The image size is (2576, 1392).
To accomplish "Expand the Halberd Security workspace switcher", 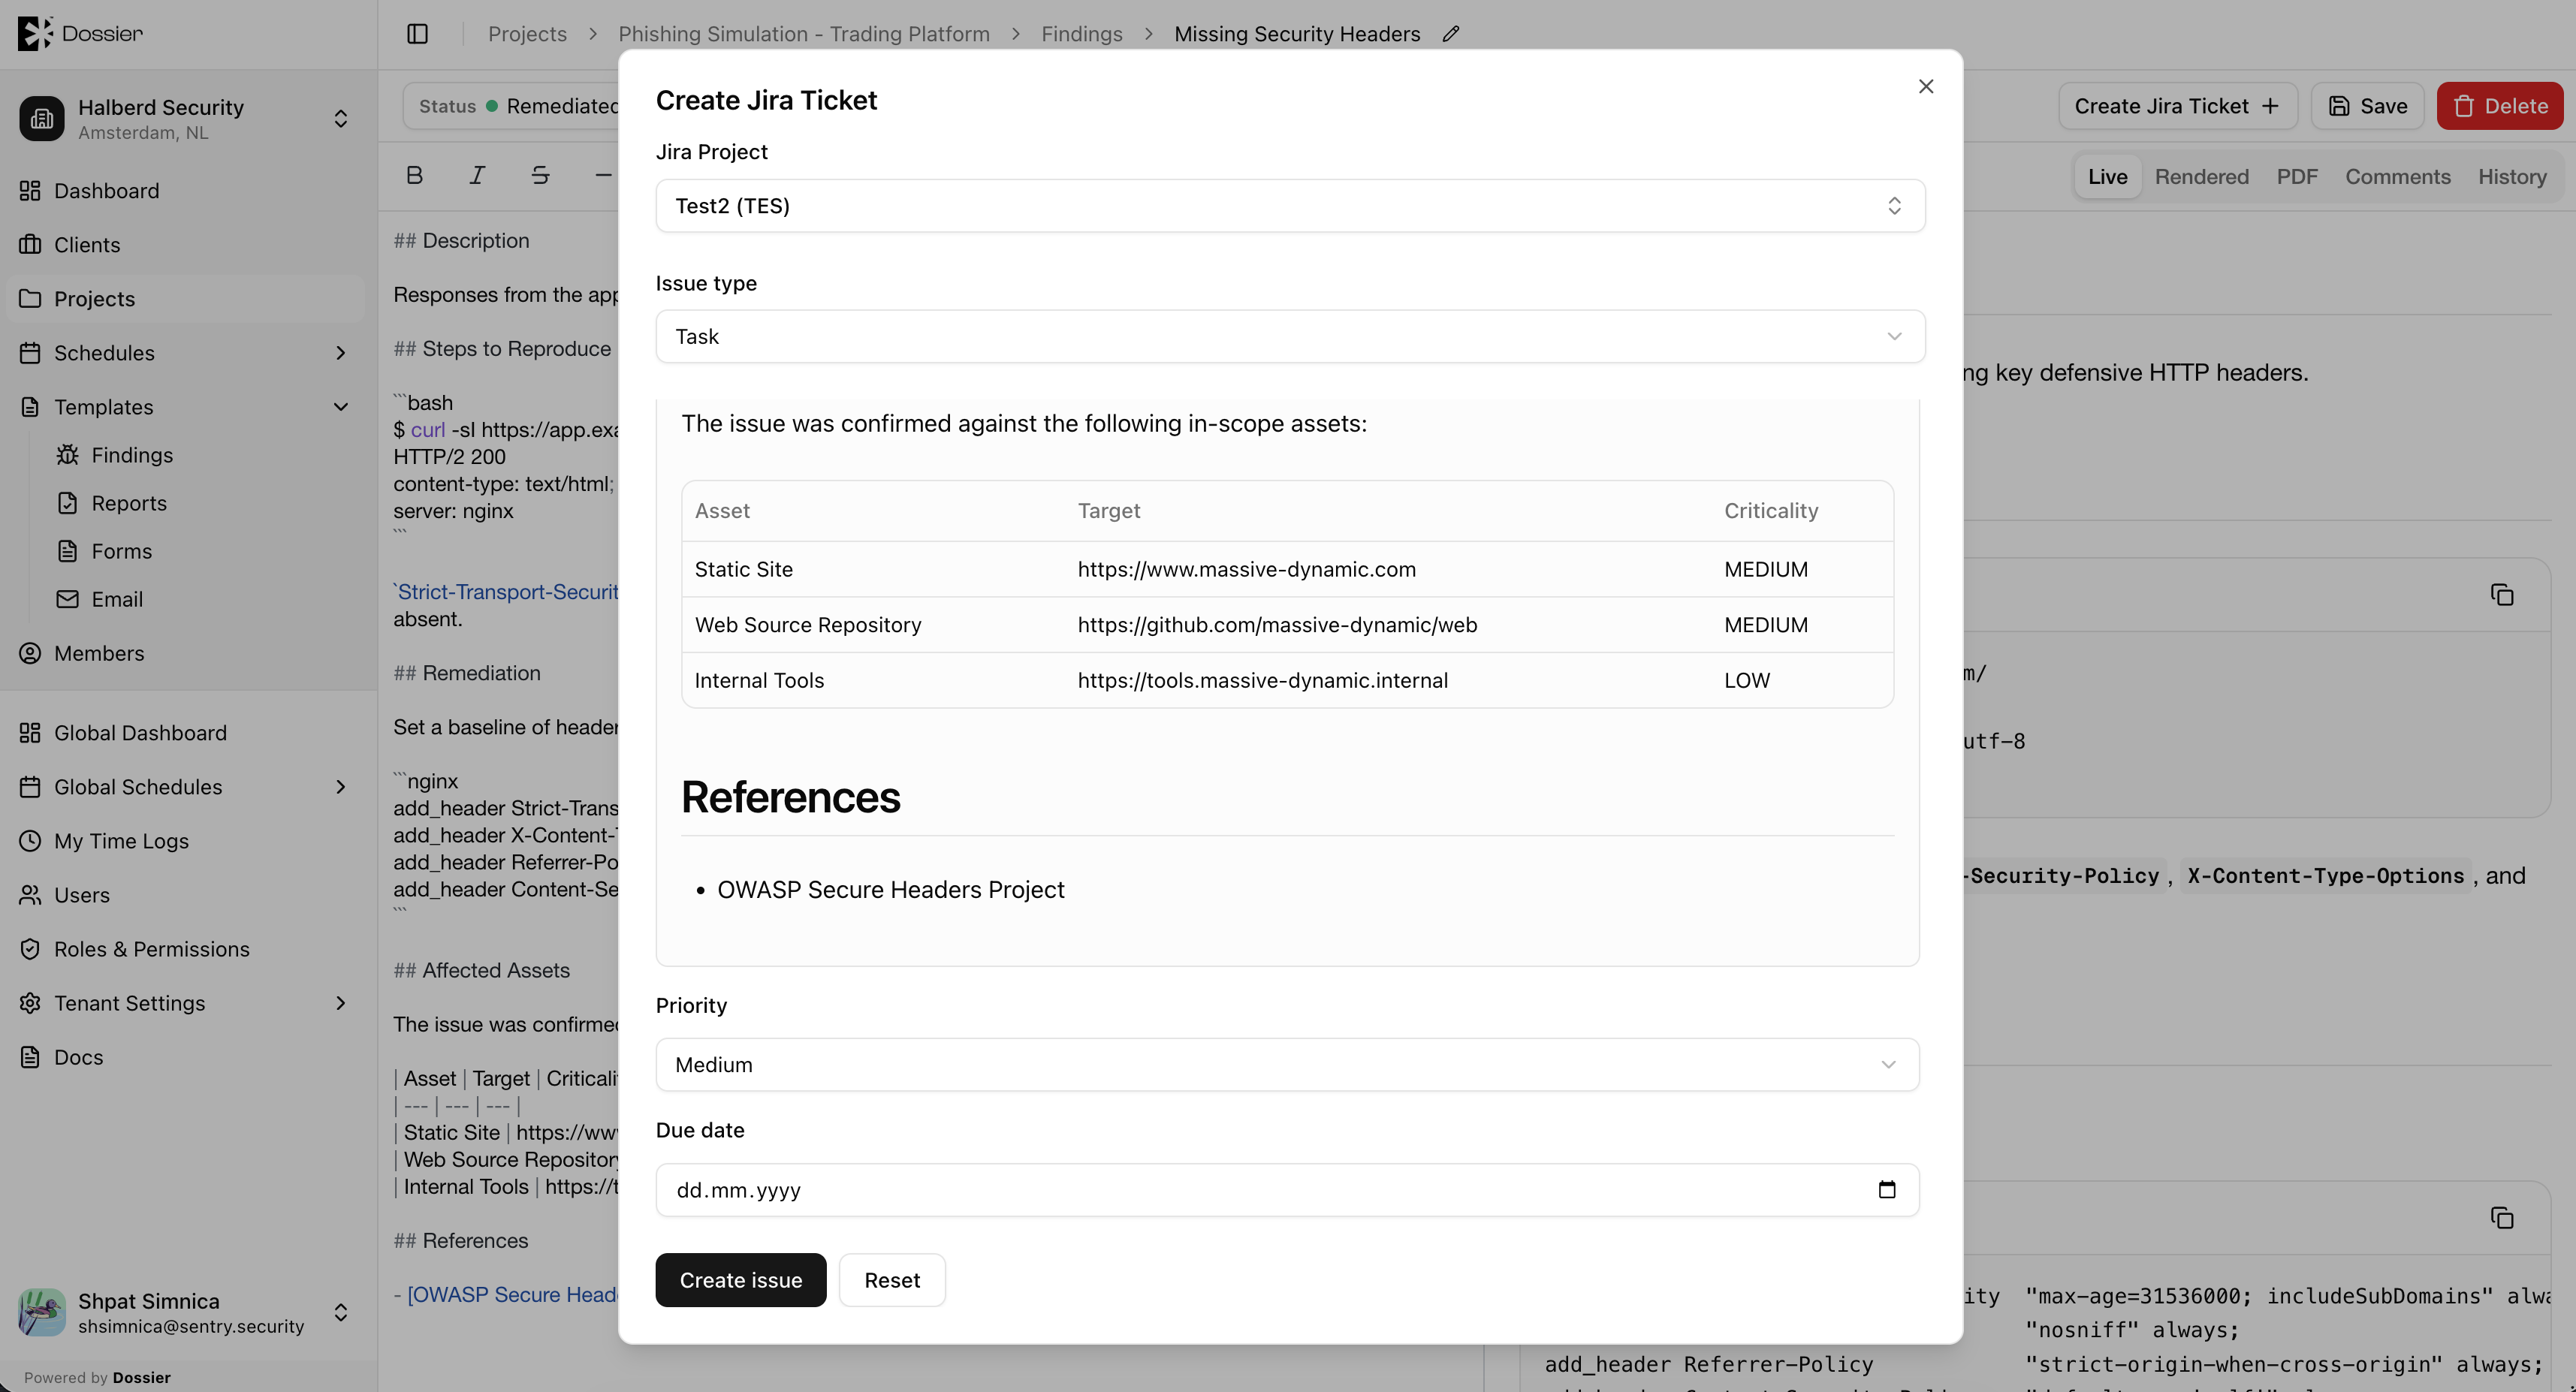I will coord(188,119).
